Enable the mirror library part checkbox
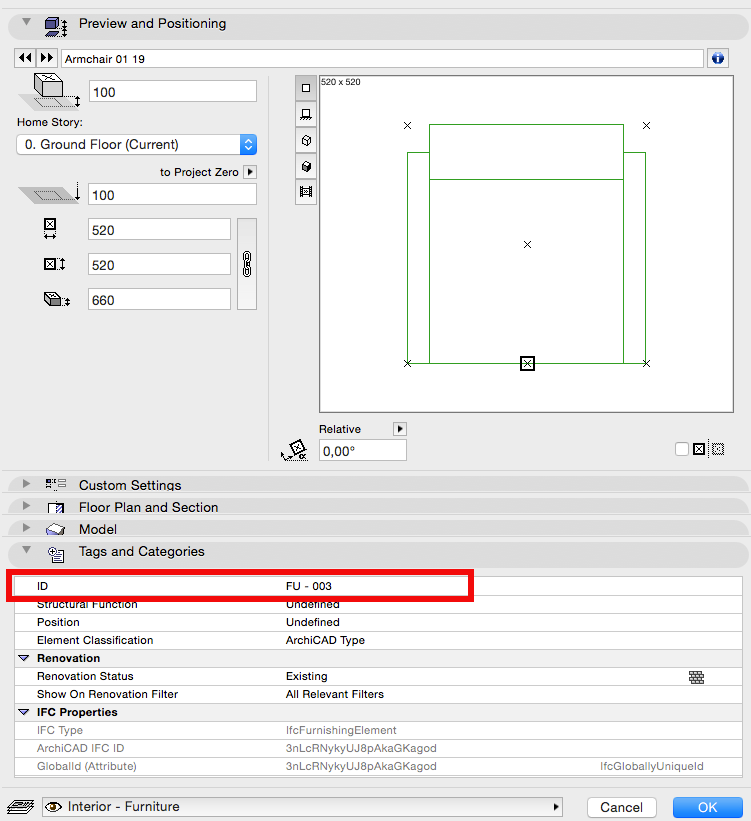Image resolution: width=751 pixels, height=821 pixels. coord(682,450)
